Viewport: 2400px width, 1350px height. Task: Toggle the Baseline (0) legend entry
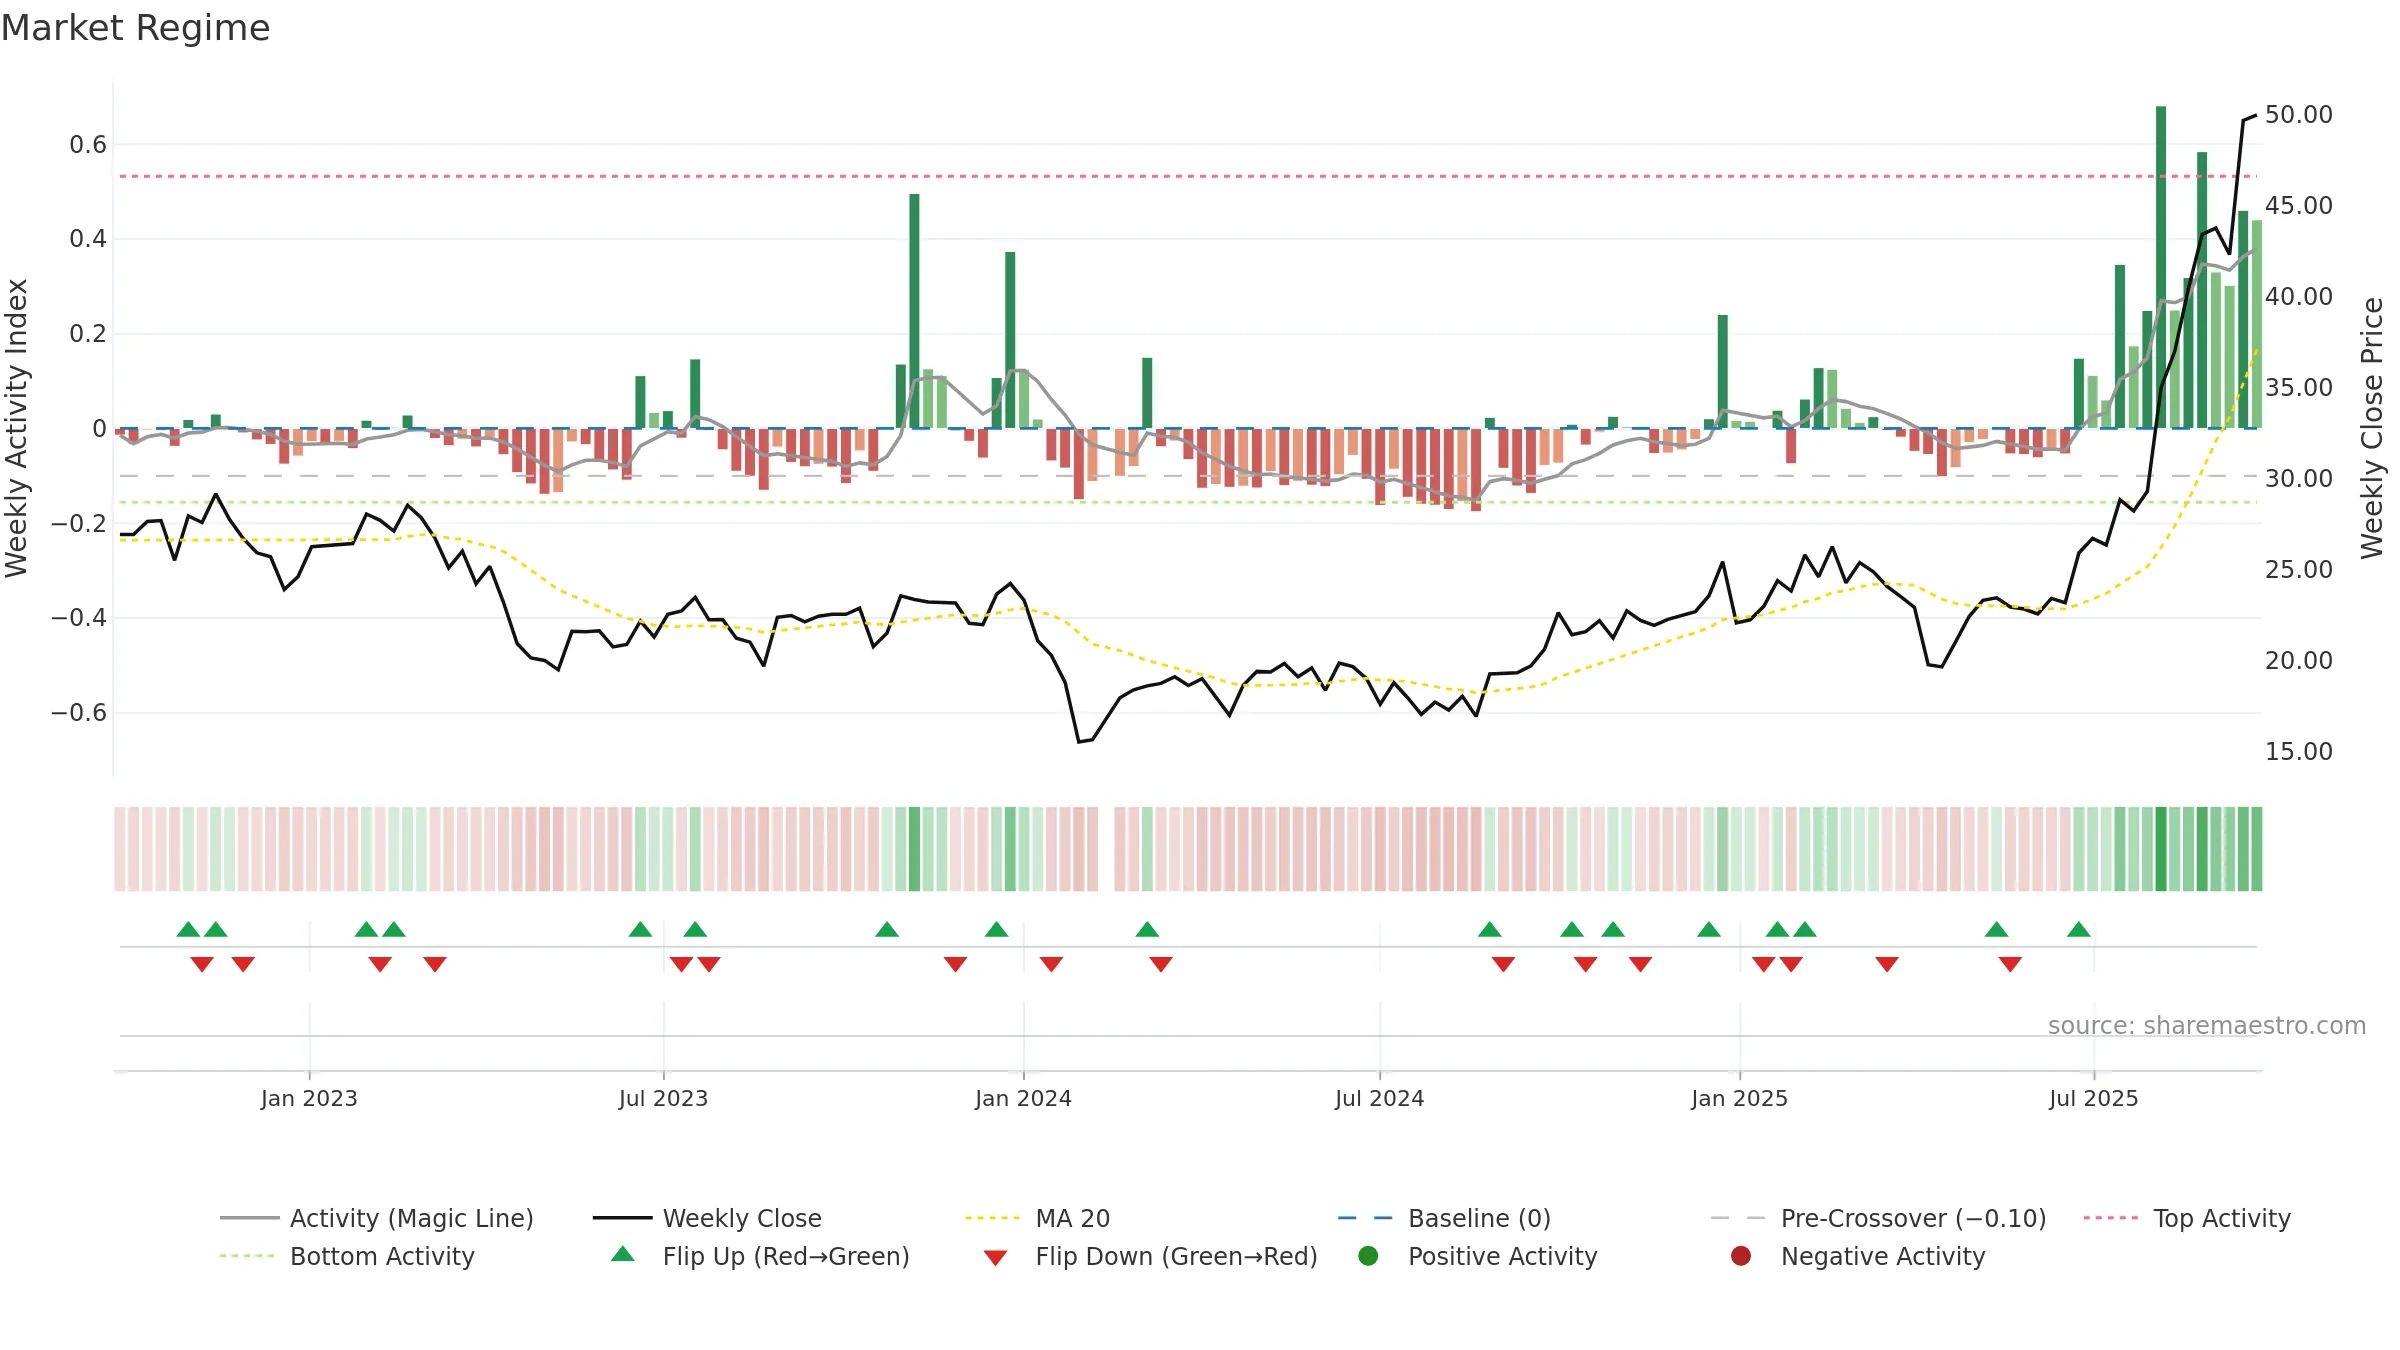click(1444, 1218)
